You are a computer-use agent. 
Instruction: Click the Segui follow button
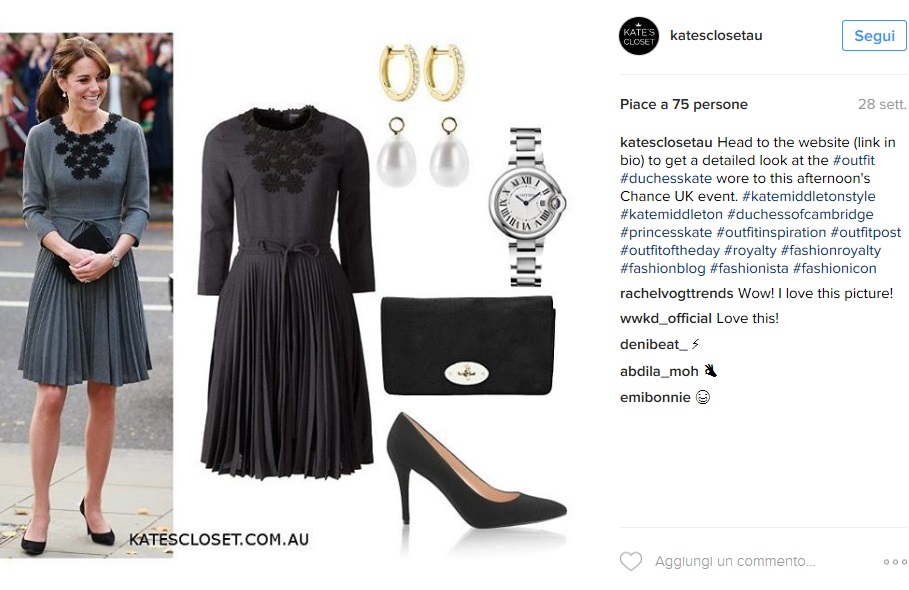tap(874, 35)
